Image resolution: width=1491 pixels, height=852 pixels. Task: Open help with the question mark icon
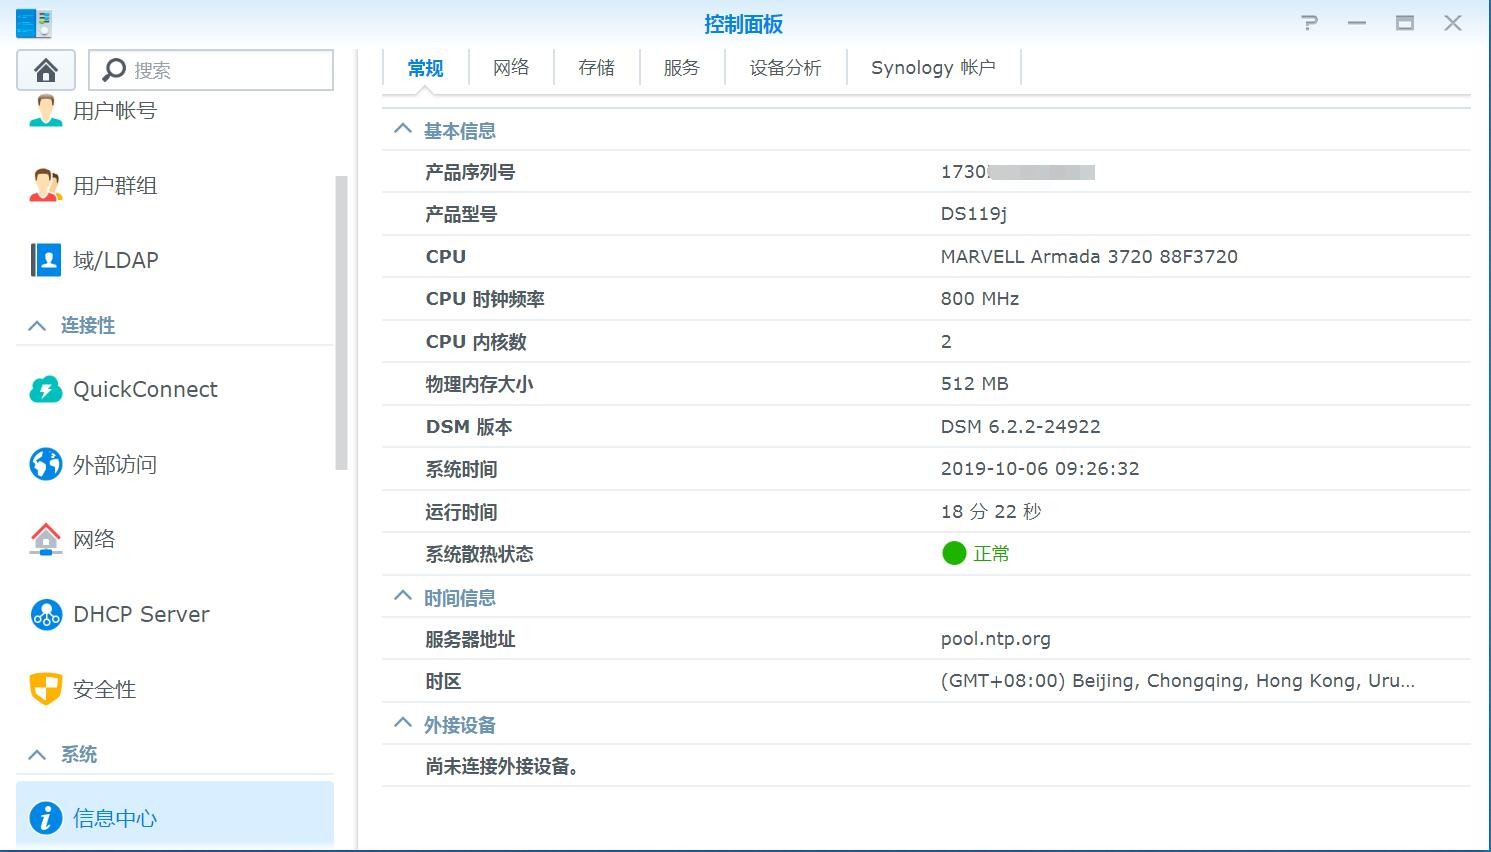[x=1310, y=23]
